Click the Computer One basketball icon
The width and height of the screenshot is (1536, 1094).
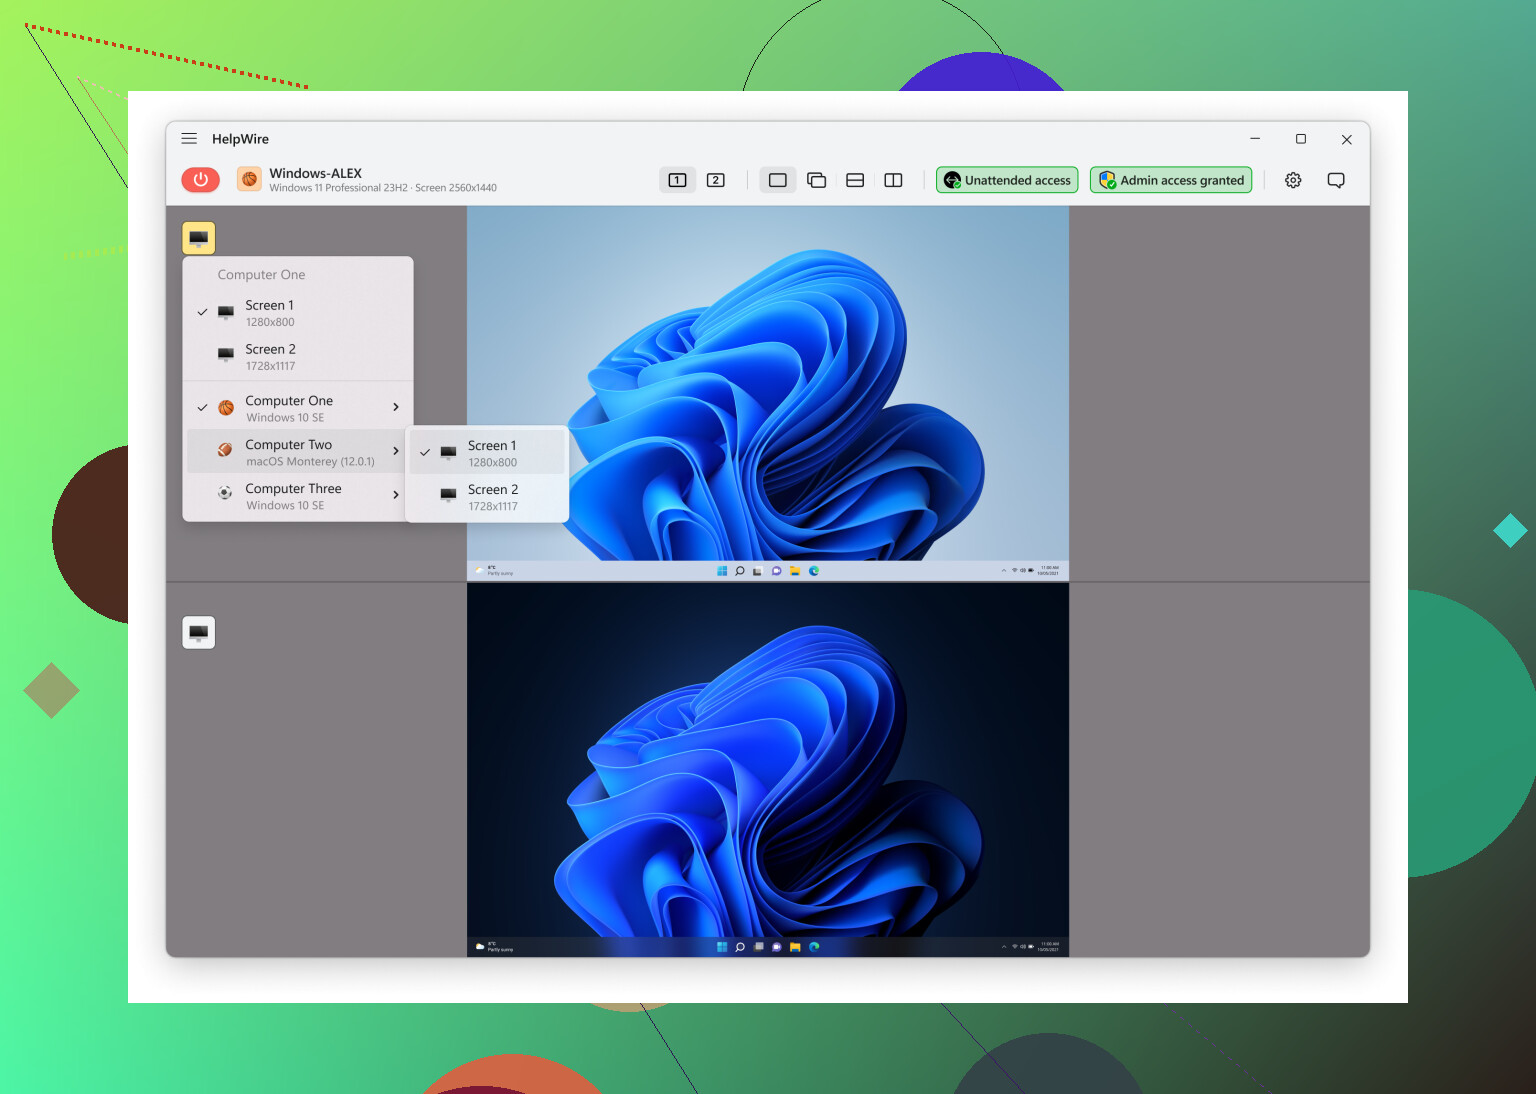(226, 408)
